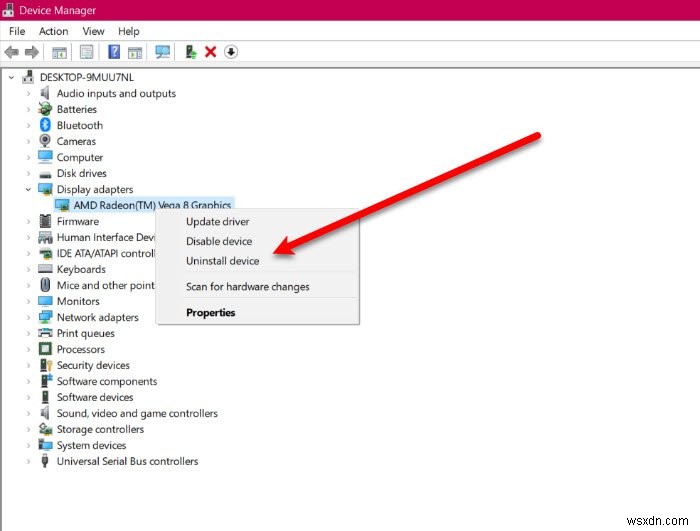Select the Computer tree label
Image resolution: width=700 pixels, height=531 pixels.
coord(80,157)
